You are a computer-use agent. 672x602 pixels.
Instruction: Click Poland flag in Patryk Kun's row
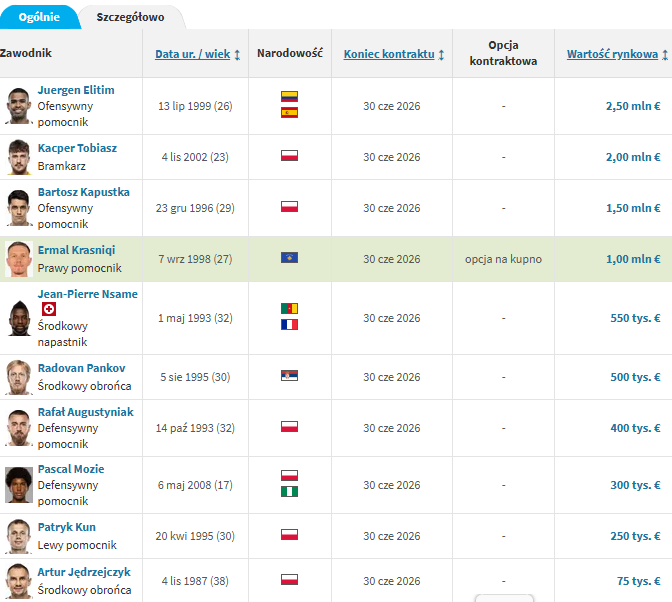point(289,535)
